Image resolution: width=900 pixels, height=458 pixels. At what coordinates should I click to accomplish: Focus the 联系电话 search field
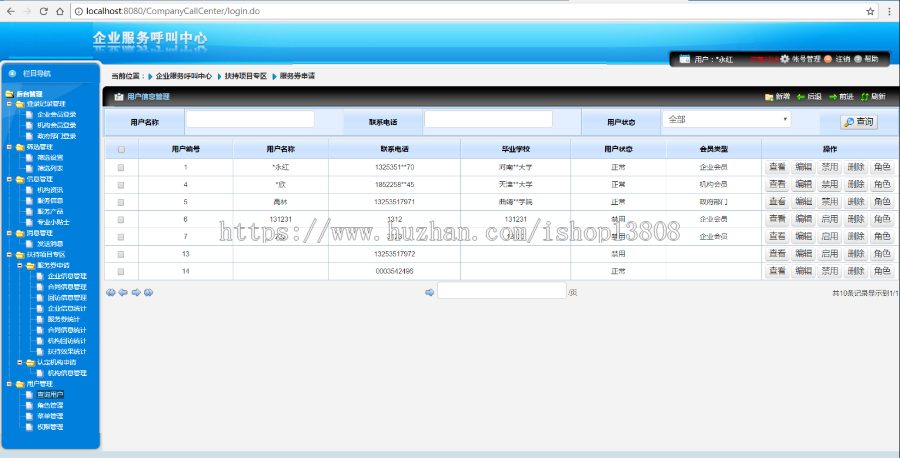click(x=488, y=119)
